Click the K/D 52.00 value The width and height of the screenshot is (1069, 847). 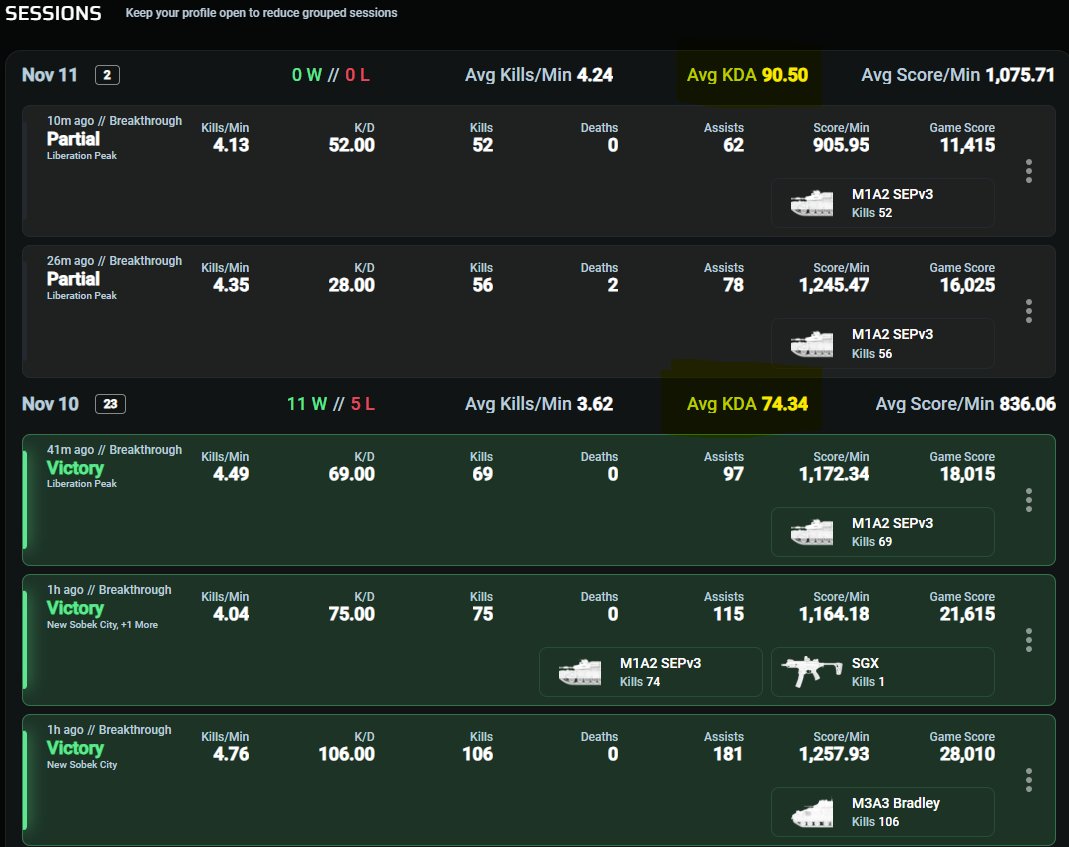pyautogui.click(x=351, y=145)
